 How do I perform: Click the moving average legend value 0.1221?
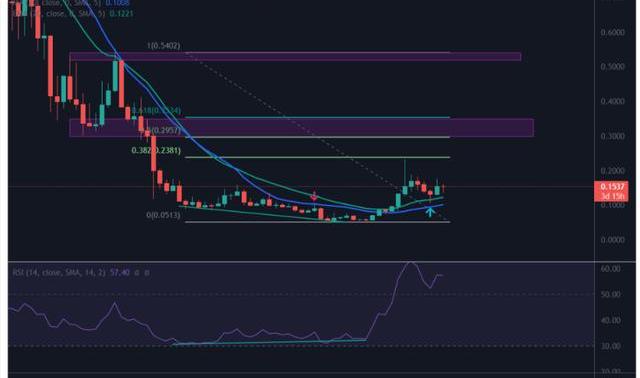pos(121,13)
